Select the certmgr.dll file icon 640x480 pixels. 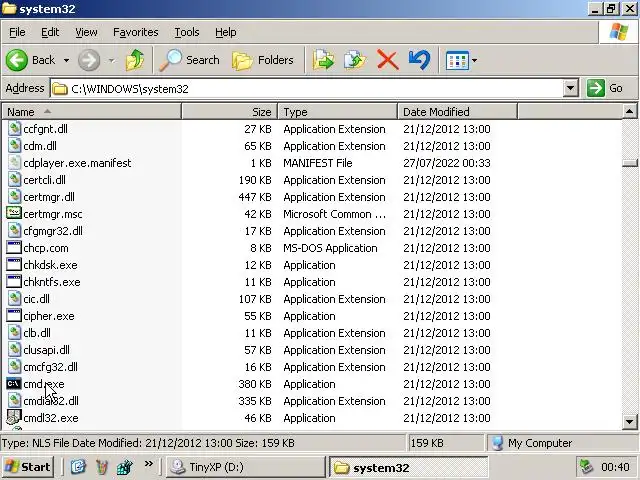(14, 197)
